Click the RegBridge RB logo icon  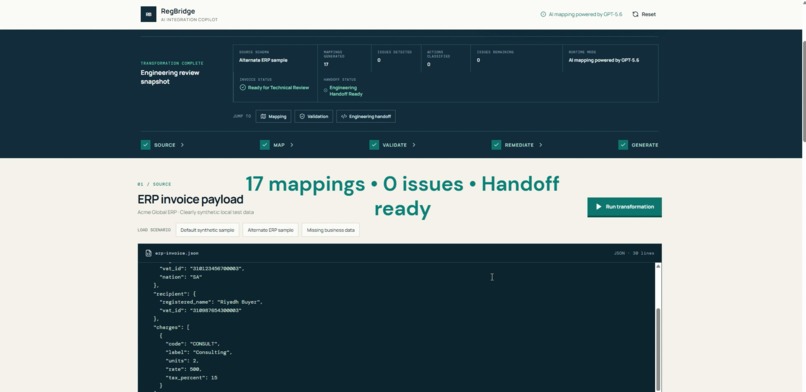[x=148, y=14]
